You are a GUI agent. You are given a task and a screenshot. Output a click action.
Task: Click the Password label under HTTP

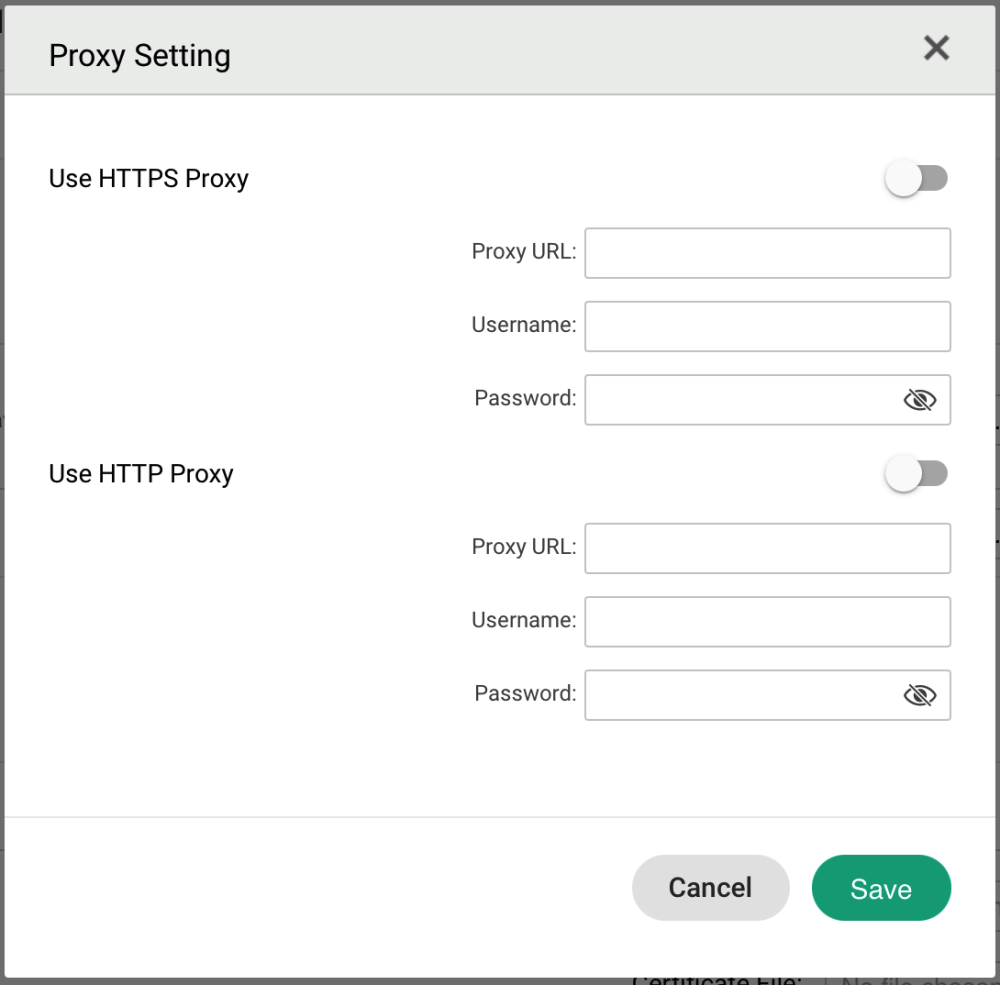(525, 694)
